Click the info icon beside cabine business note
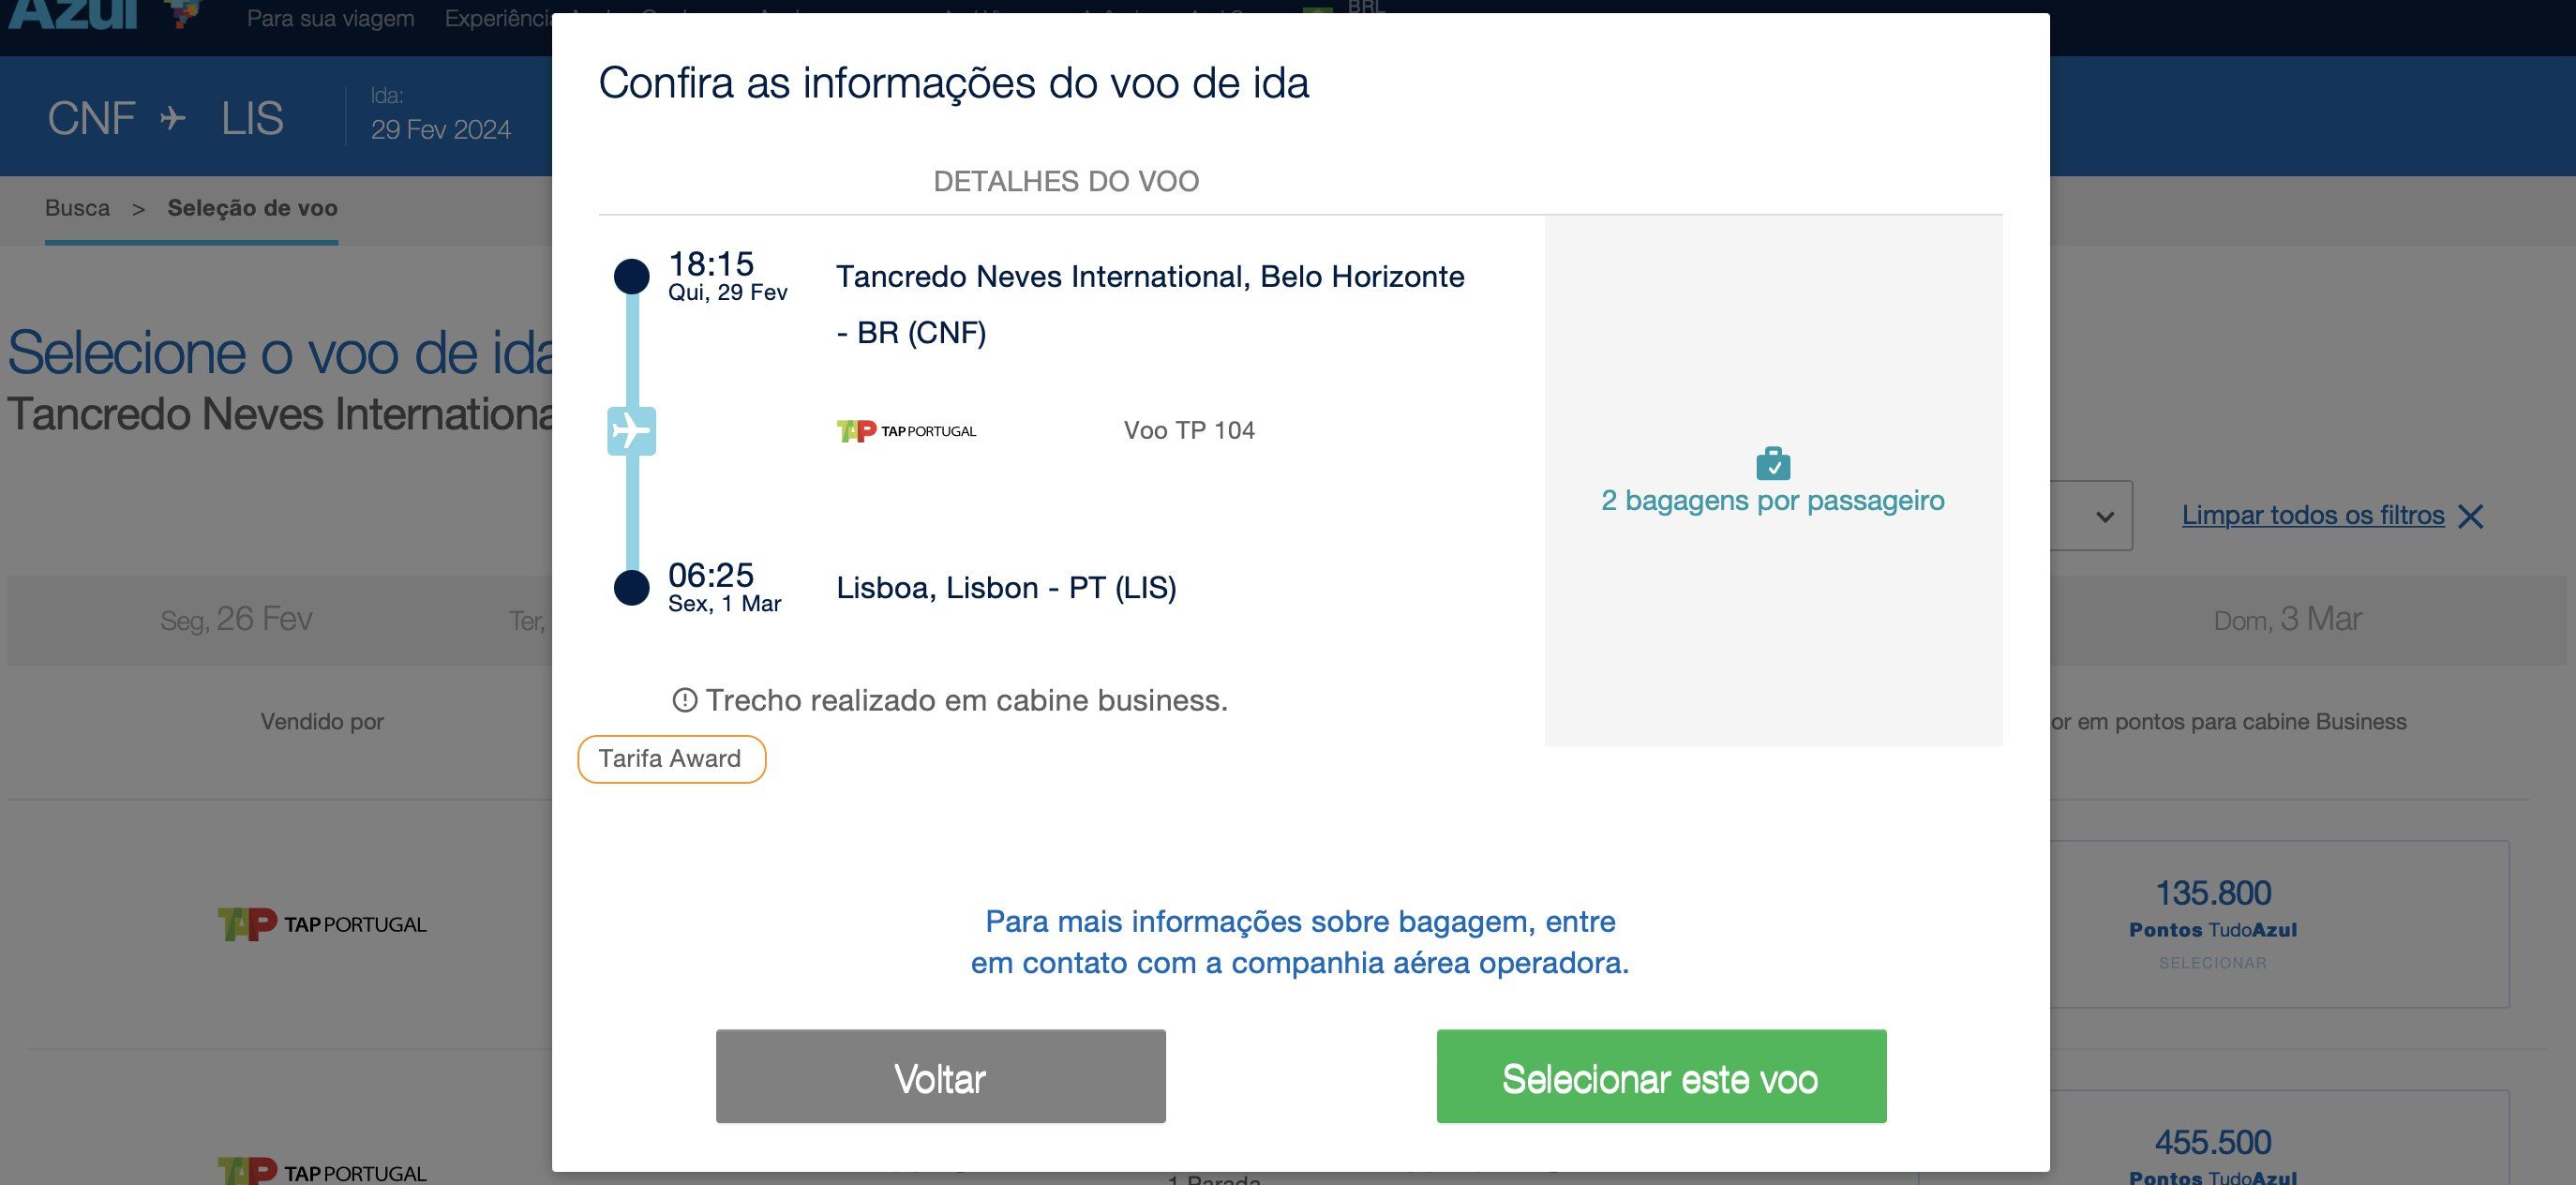2576x1185 pixels. 684,700
